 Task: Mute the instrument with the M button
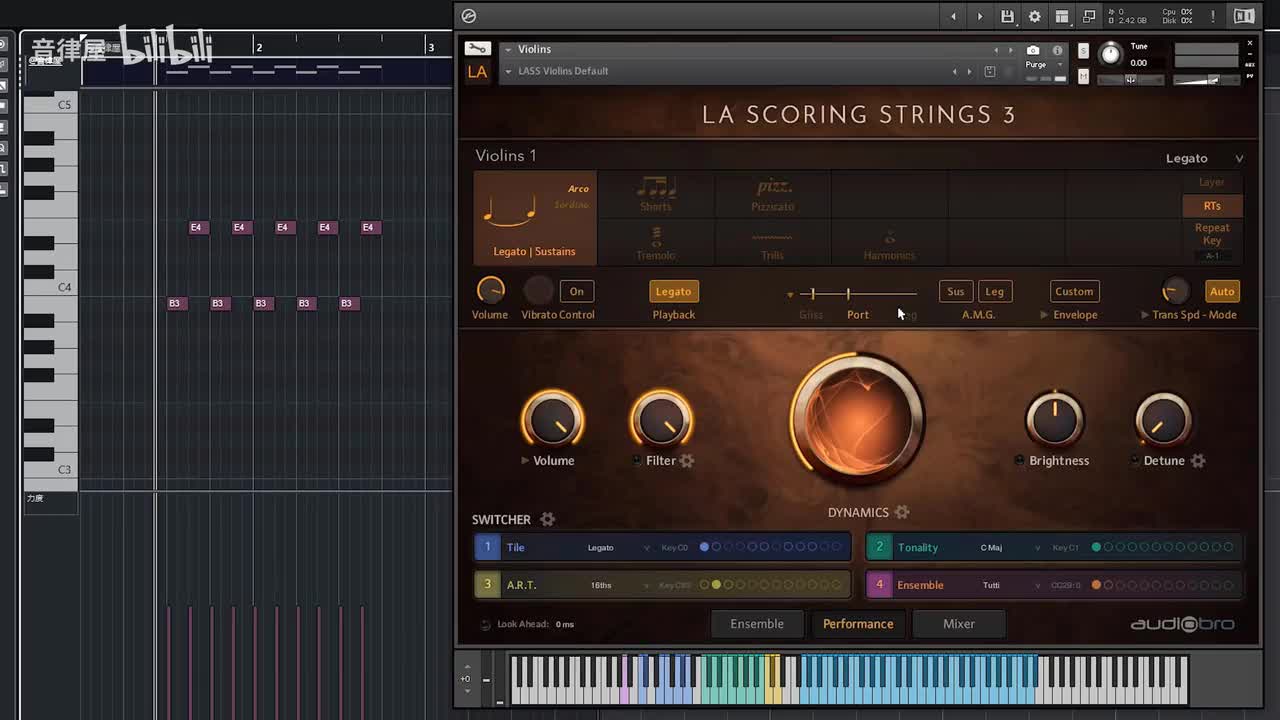coord(1083,76)
